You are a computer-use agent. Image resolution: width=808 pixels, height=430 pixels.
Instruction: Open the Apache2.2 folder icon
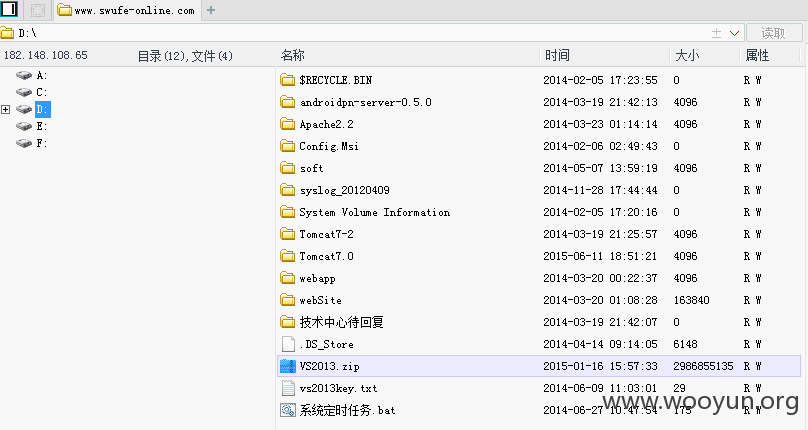[288, 124]
